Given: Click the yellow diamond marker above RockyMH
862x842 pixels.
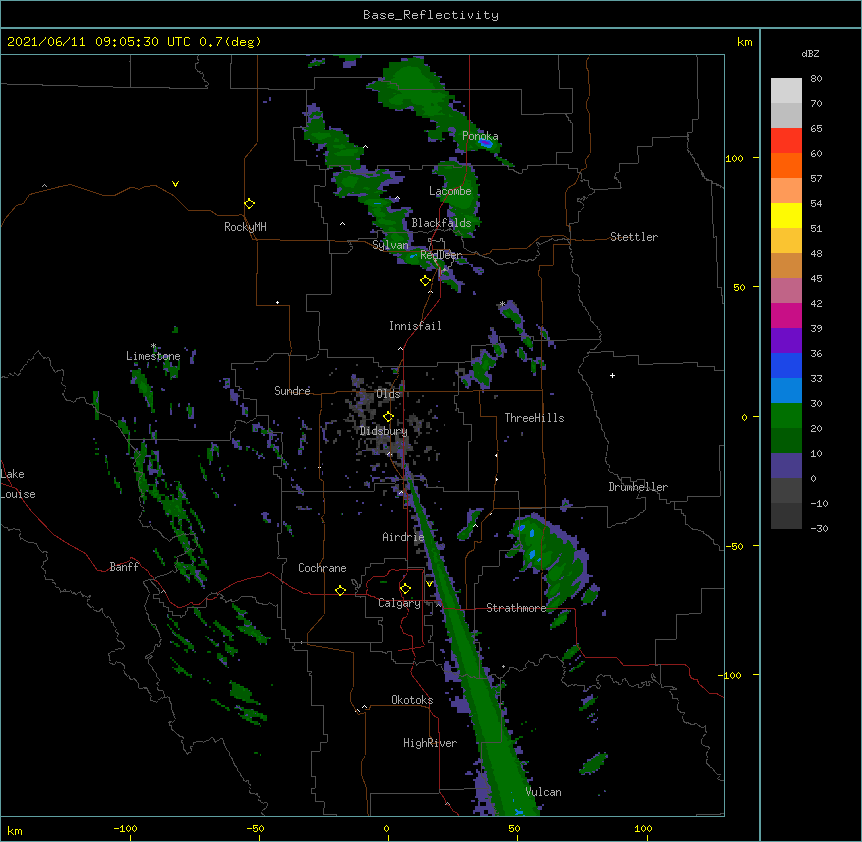Looking at the screenshot, I should pos(249,203).
